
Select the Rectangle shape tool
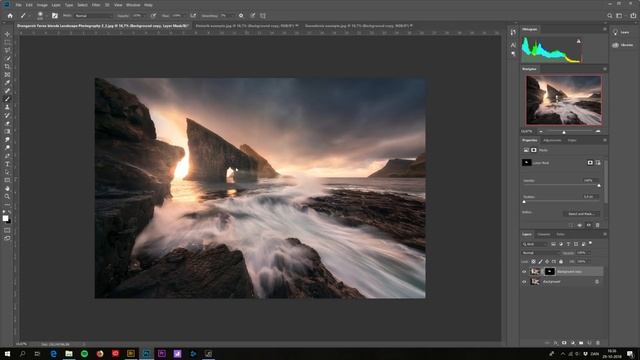pos(7,180)
